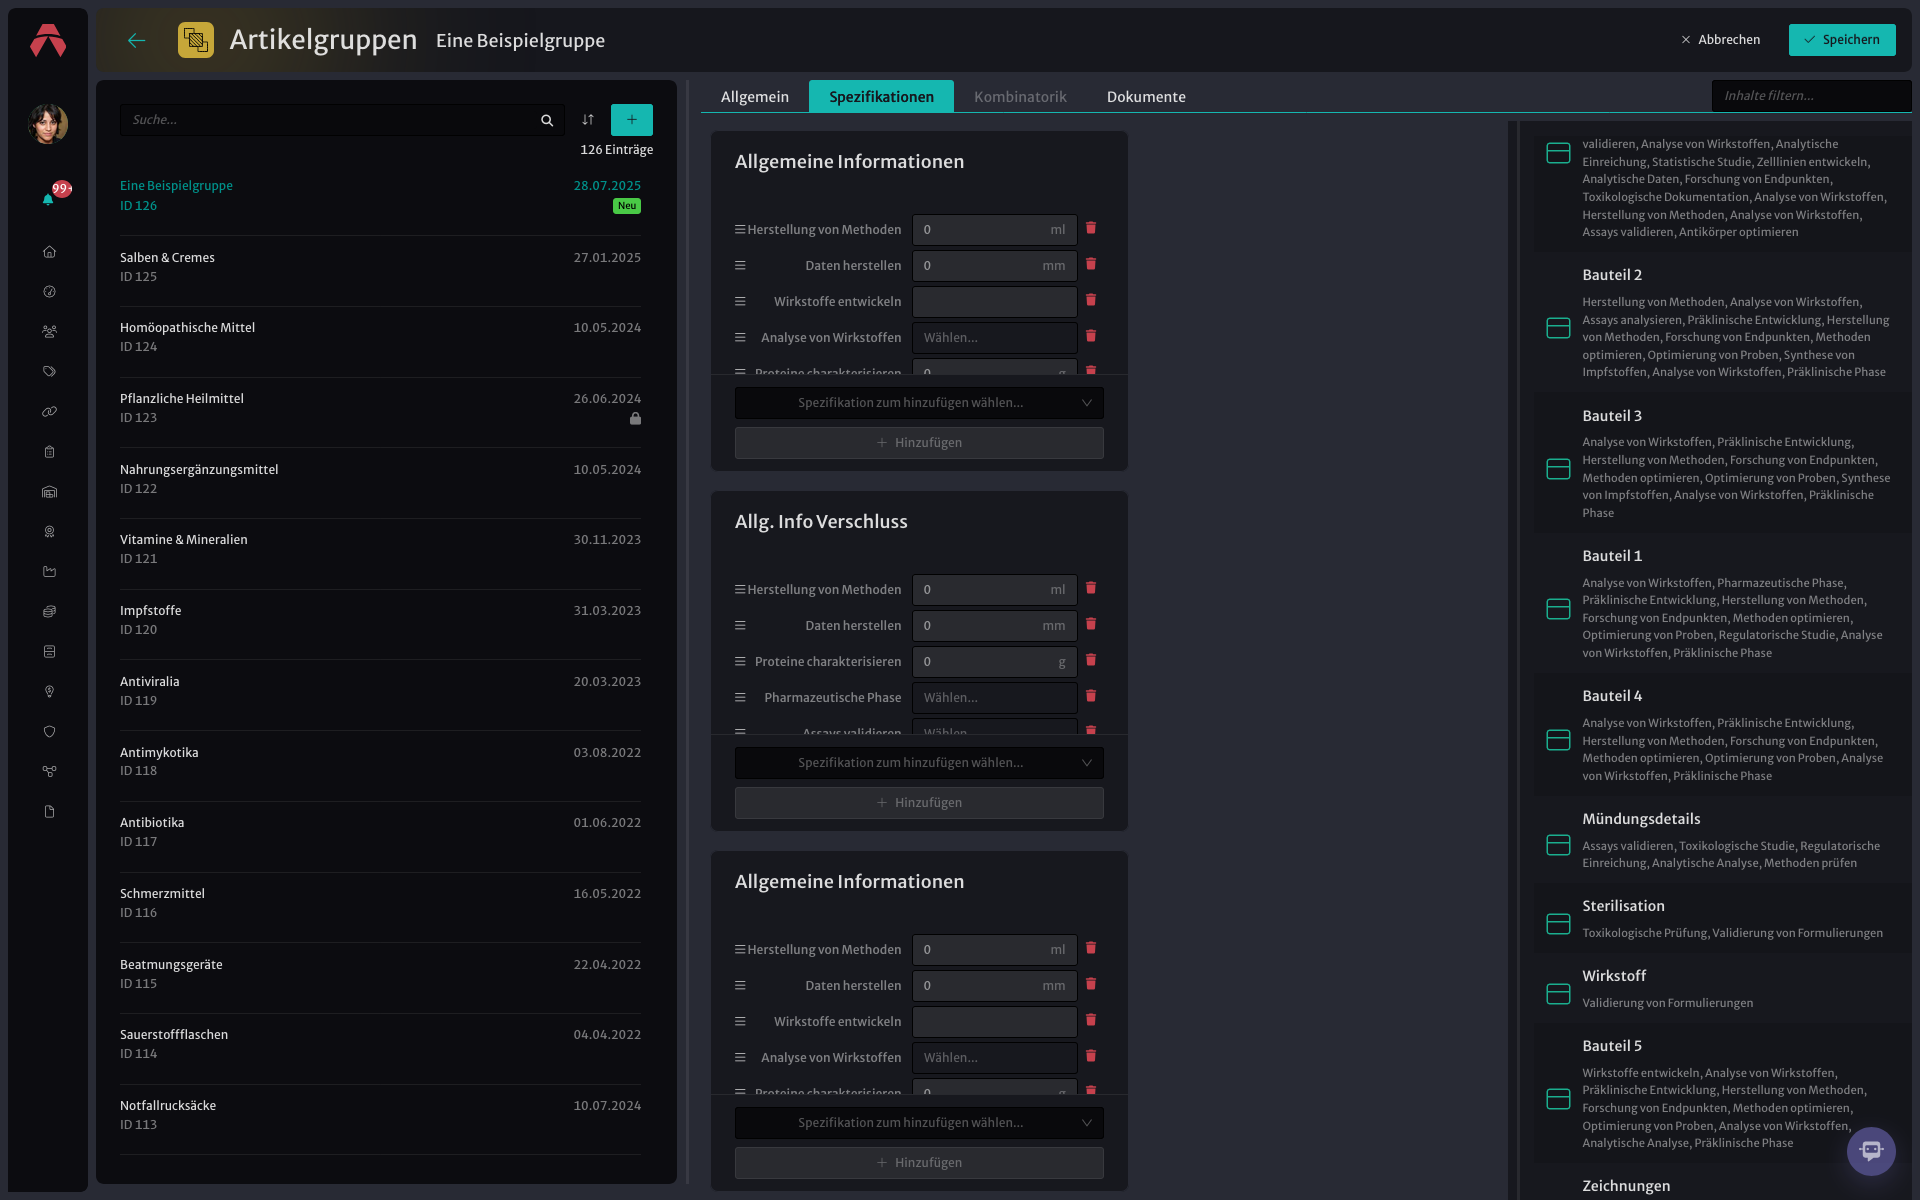Open the notifications bell with 99+ badge

(x=48, y=199)
